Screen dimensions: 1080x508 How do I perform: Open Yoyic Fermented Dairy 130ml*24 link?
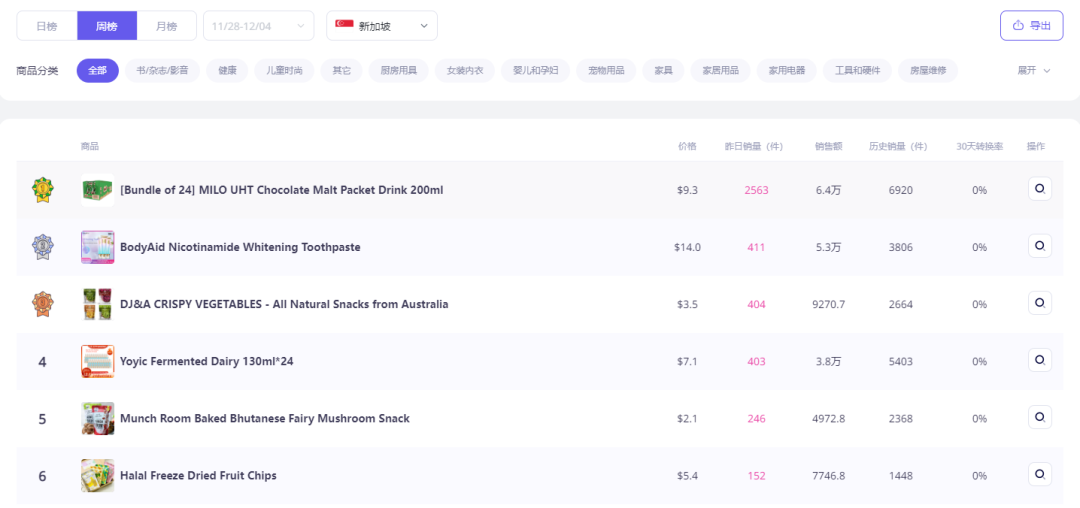(207, 361)
